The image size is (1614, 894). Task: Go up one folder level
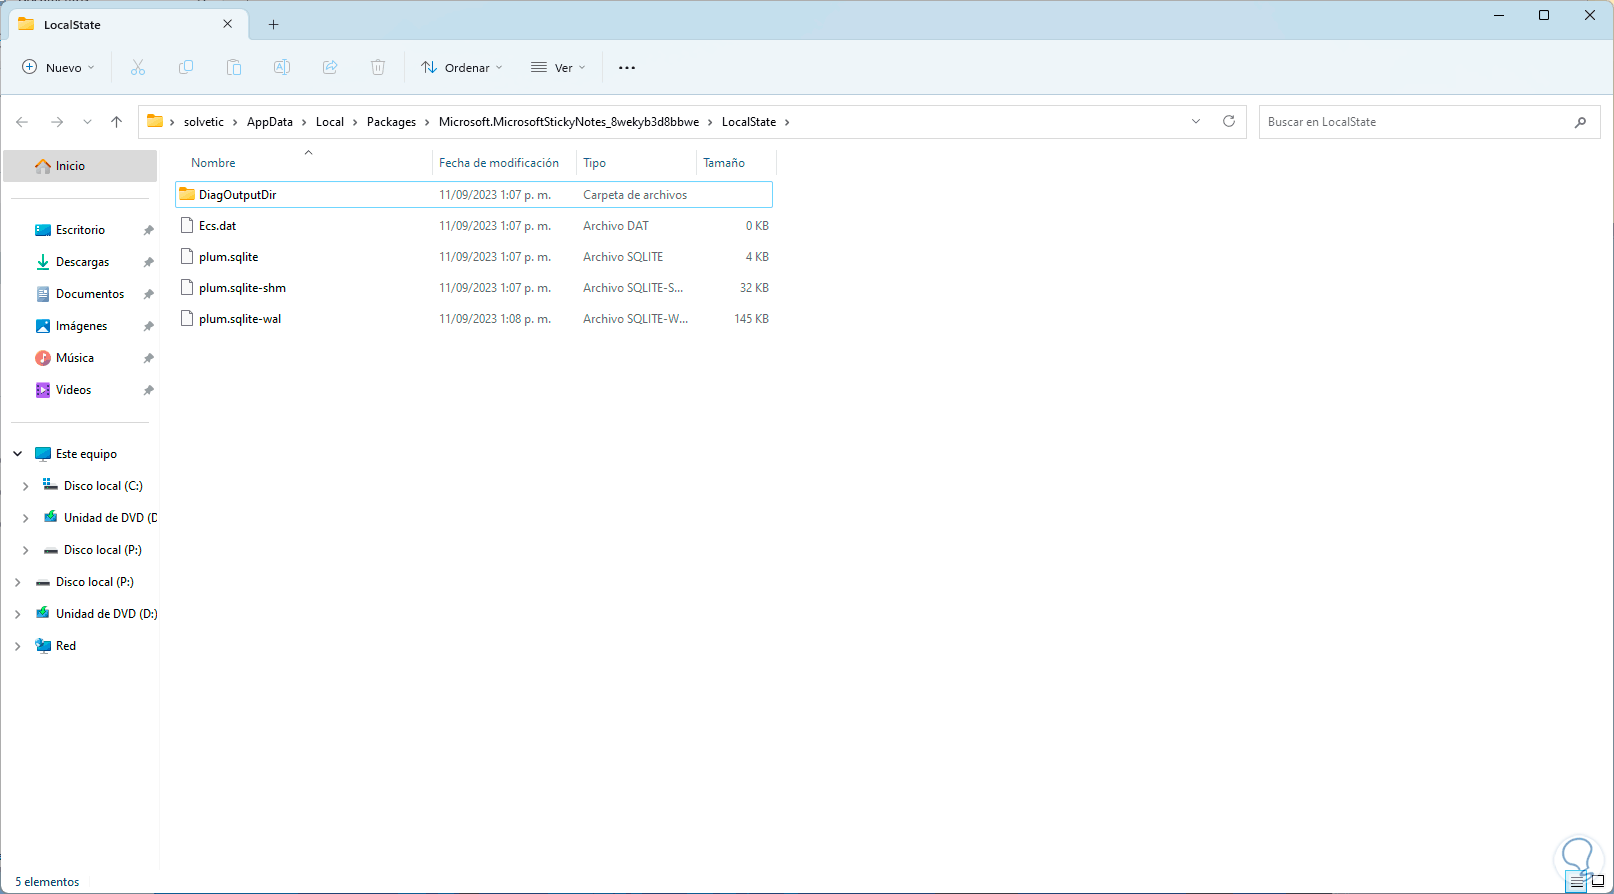[116, 122]
